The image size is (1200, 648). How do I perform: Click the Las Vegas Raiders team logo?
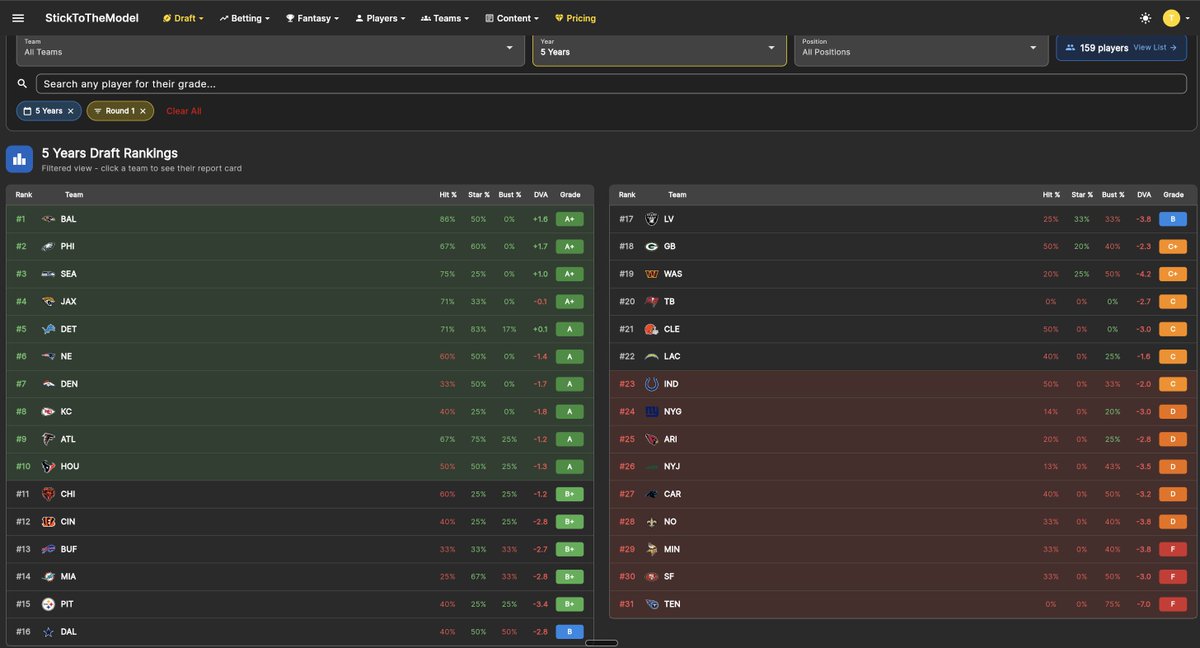point(652,219)
